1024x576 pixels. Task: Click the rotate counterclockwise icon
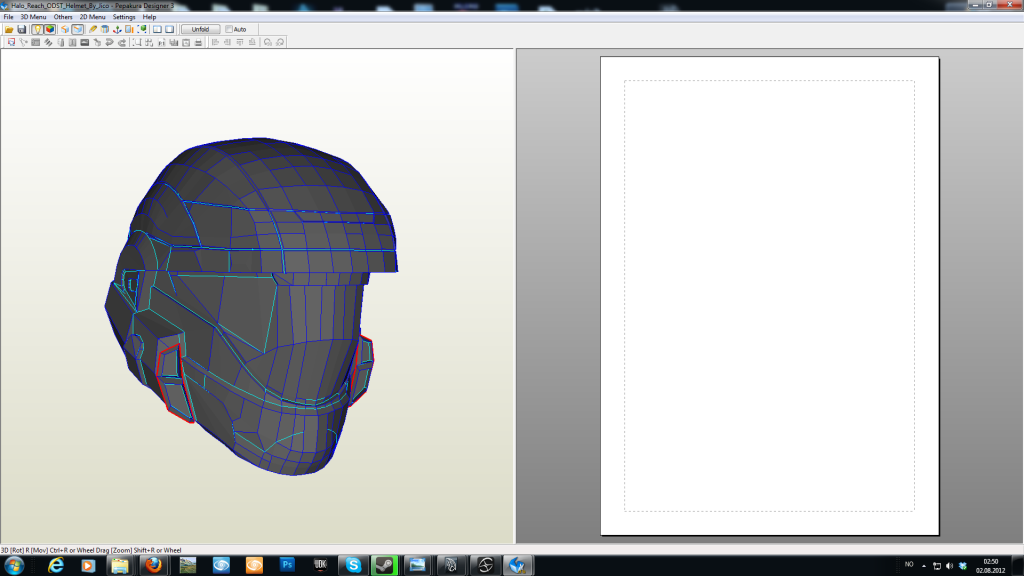click(268, 42)
